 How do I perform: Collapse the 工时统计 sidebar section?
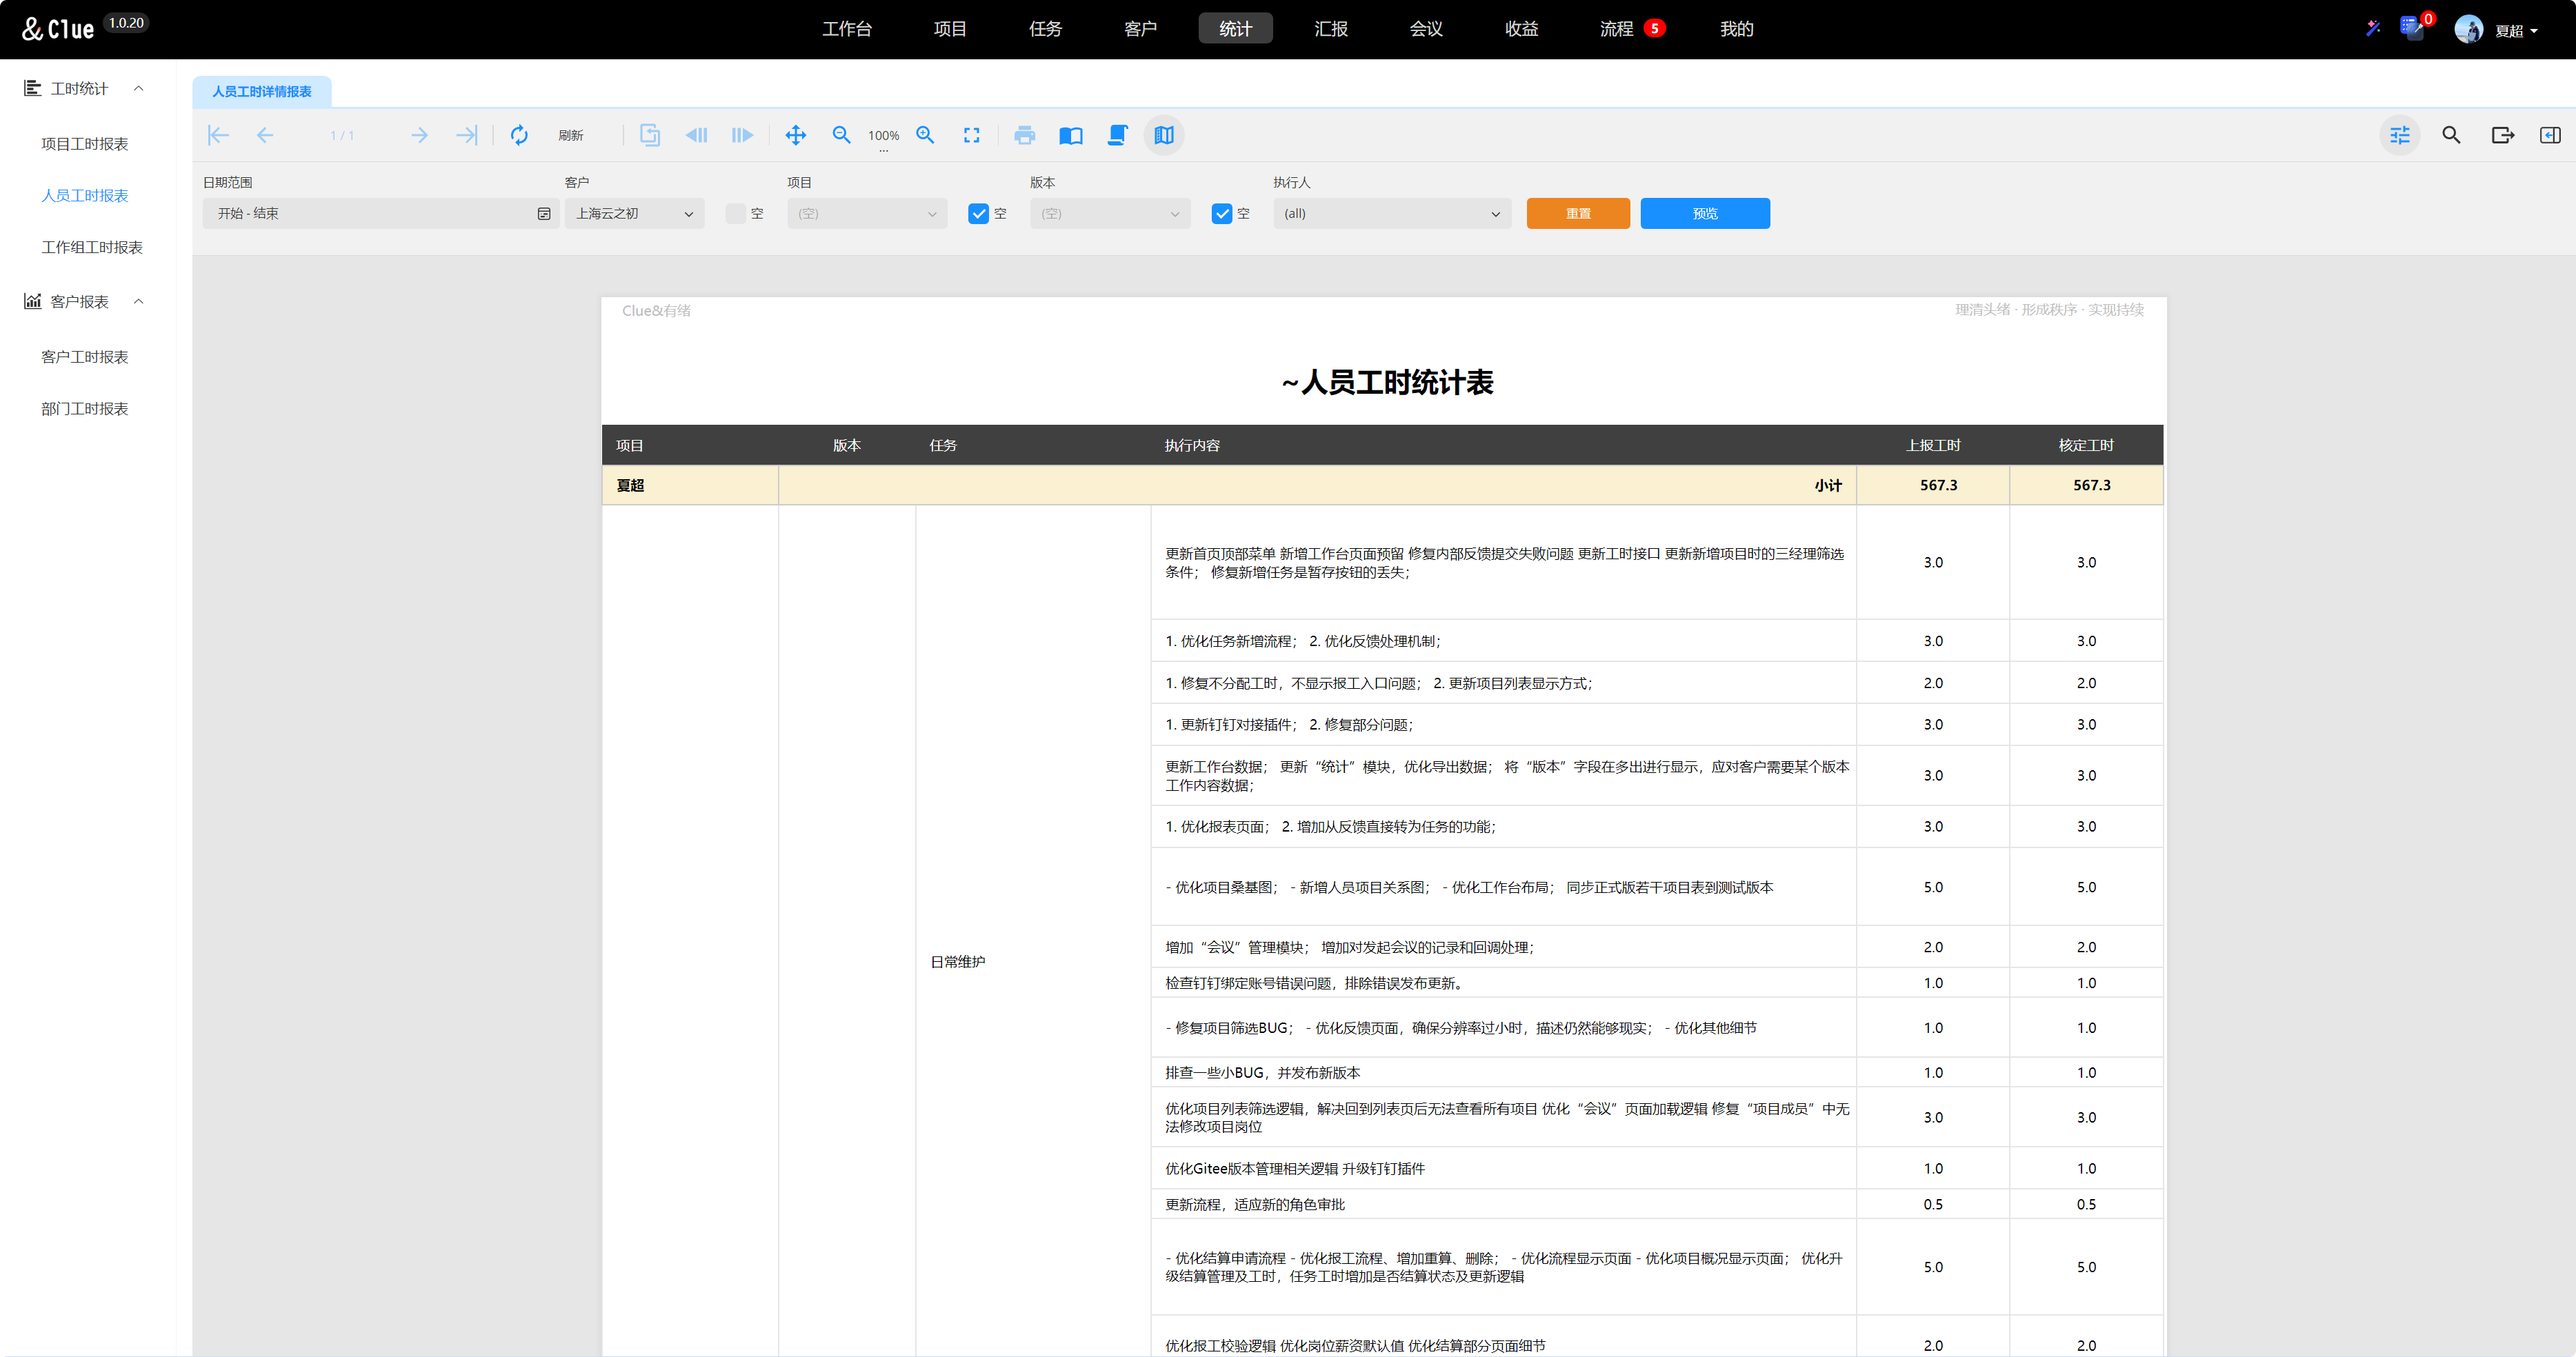point(138,88)
